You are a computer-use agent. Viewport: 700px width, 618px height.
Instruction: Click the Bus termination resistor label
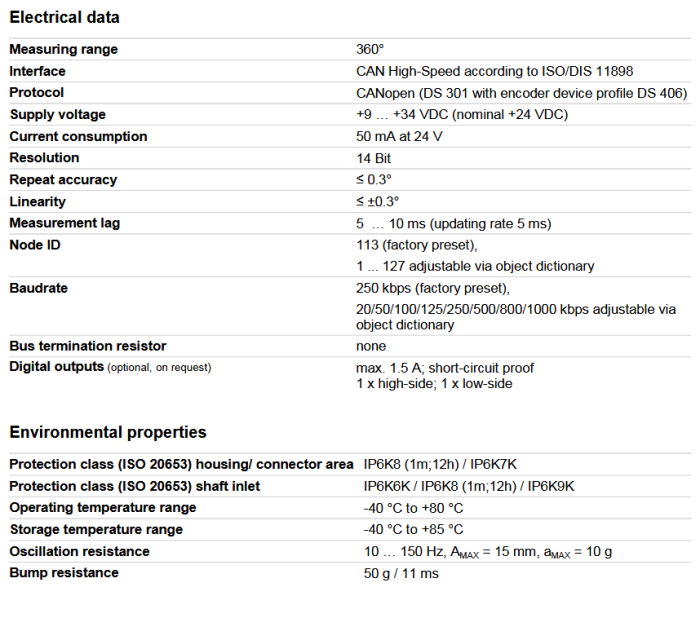point(87,346)
